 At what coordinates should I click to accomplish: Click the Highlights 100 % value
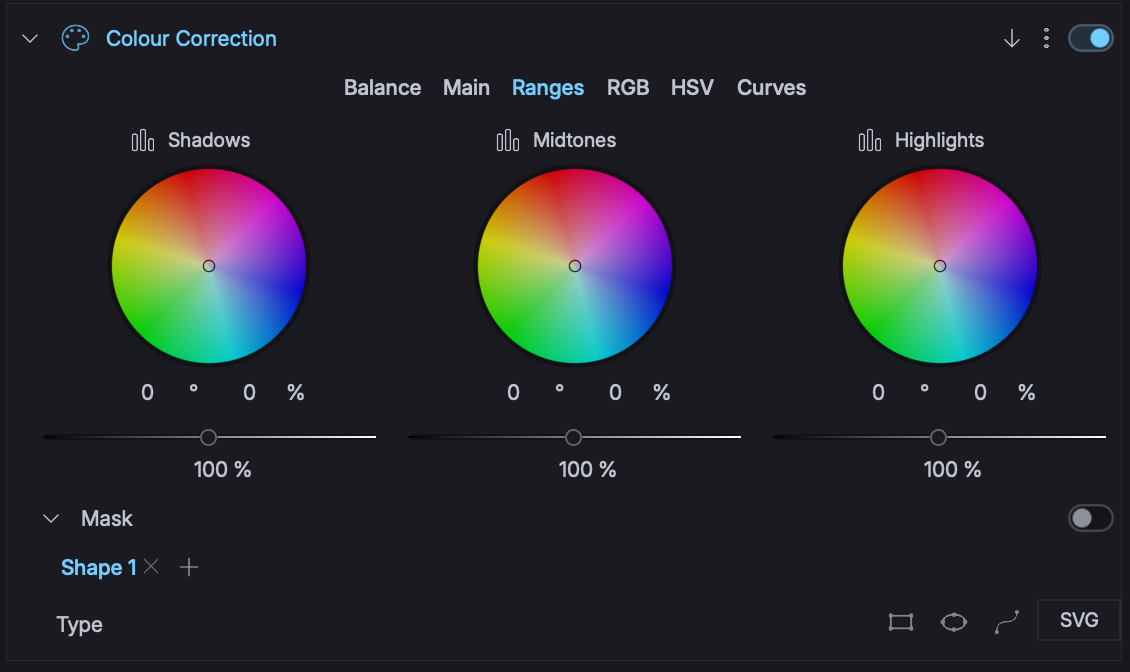953,470
